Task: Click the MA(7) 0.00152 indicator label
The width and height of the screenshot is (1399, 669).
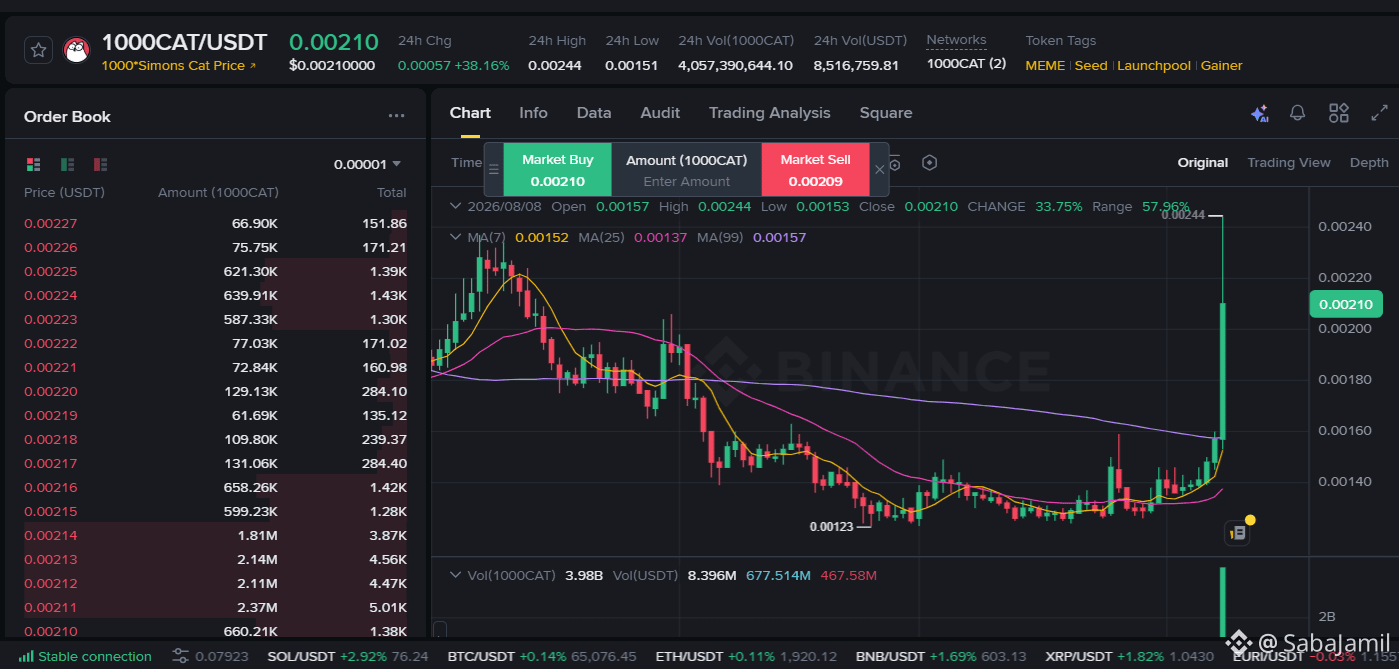Action: (518, 237)
